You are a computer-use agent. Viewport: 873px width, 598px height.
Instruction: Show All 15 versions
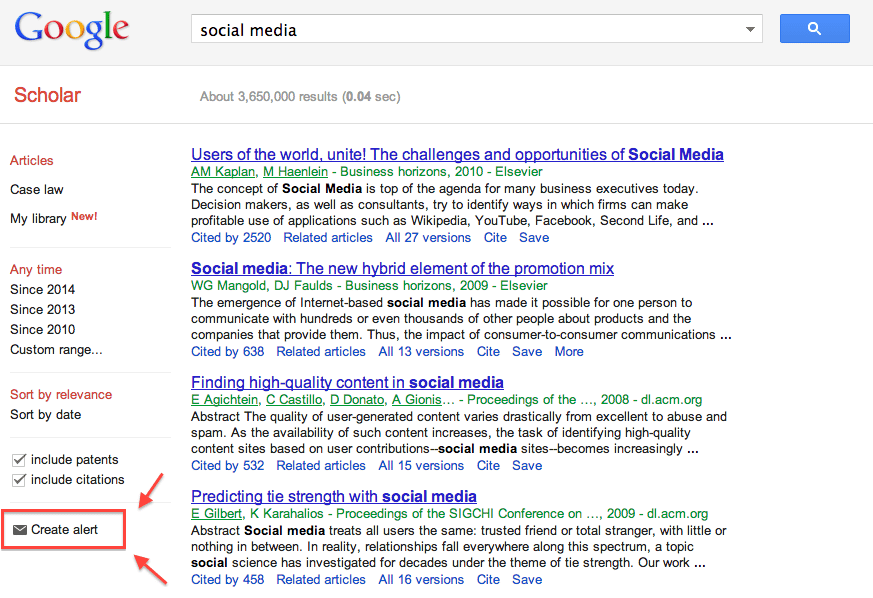[x=421, y=466]
